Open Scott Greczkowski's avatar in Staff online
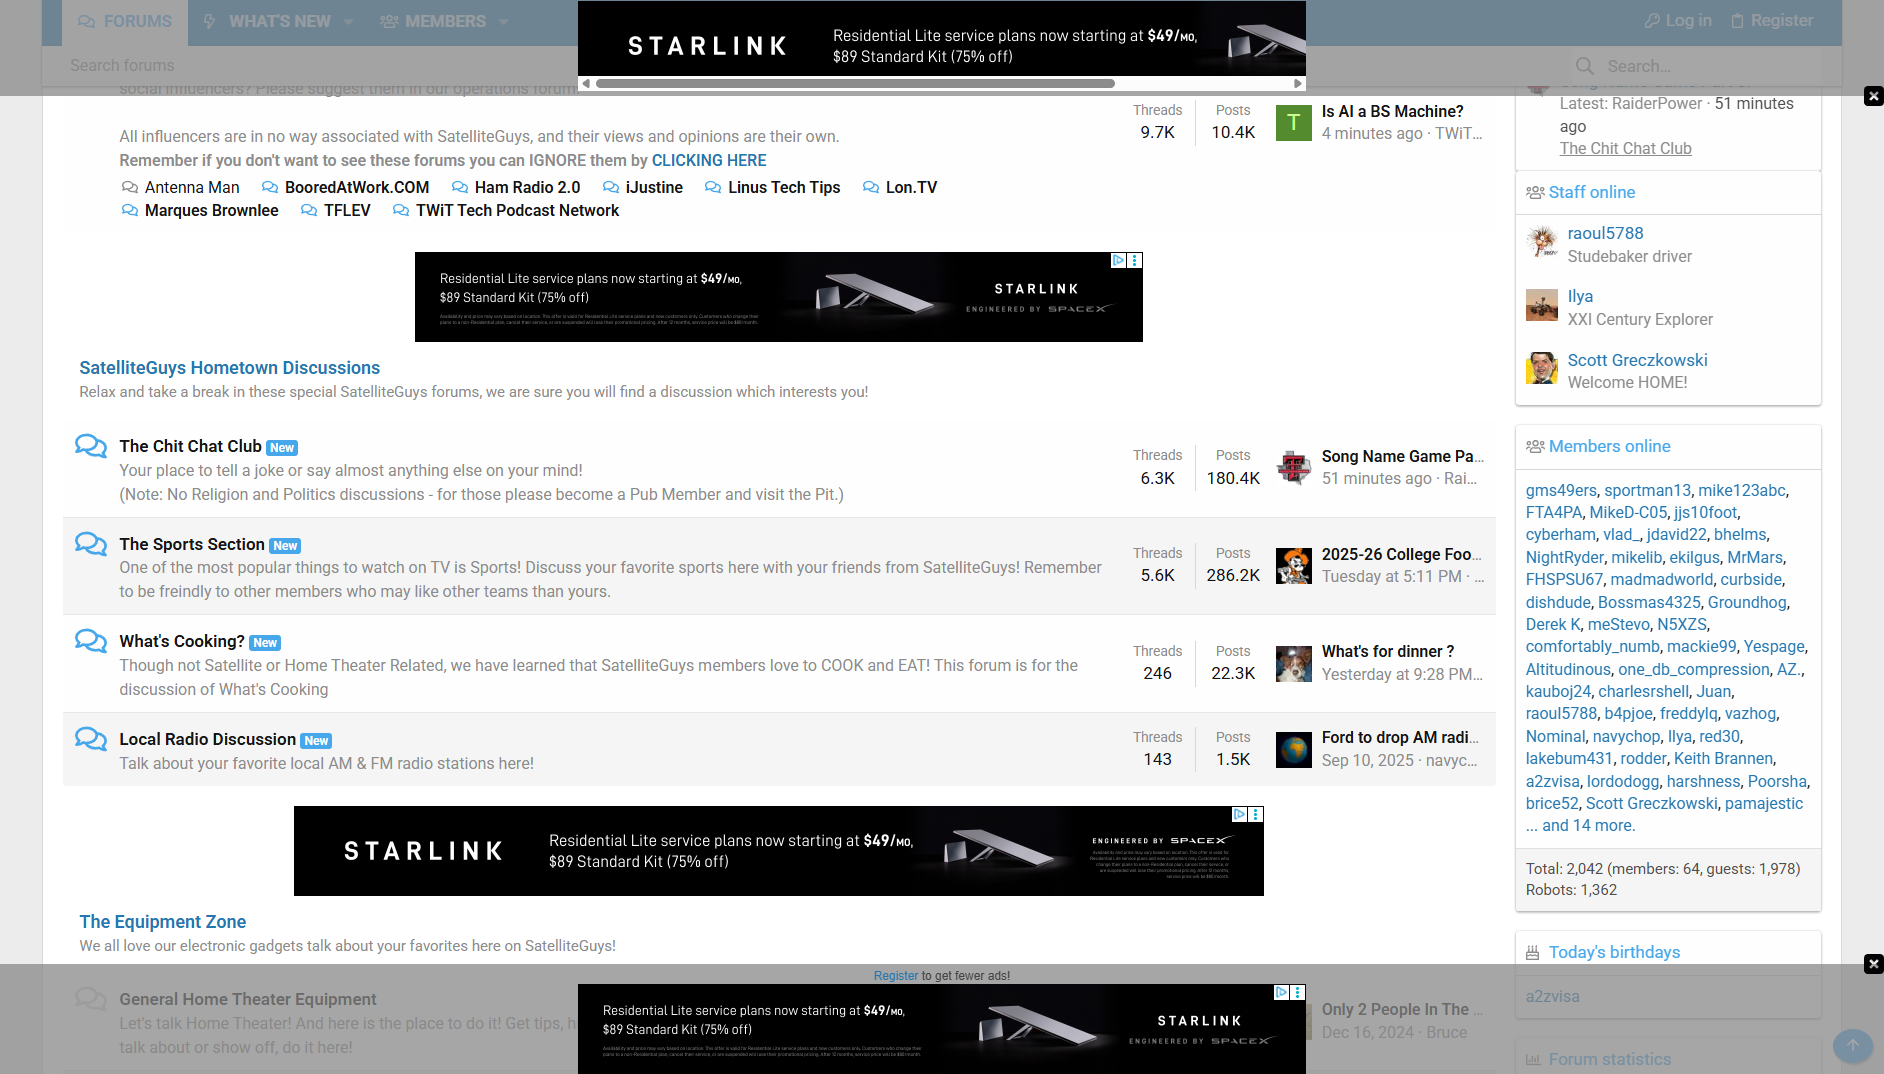This screenshot has width=1884, height=1074. [1542, 368]
